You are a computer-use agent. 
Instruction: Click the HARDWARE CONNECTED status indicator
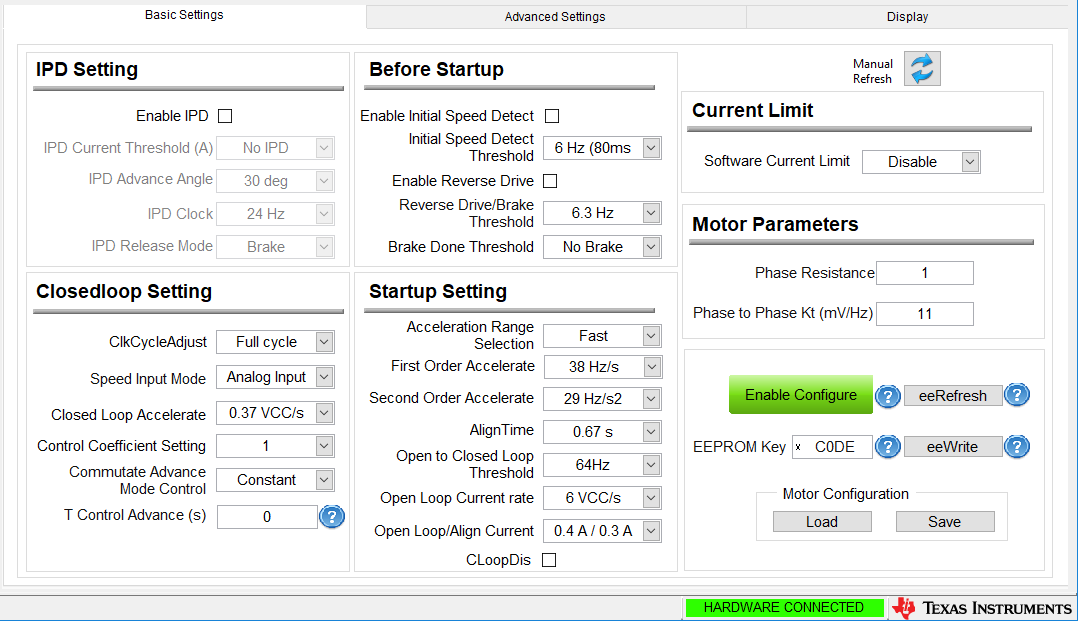[784, 608]
